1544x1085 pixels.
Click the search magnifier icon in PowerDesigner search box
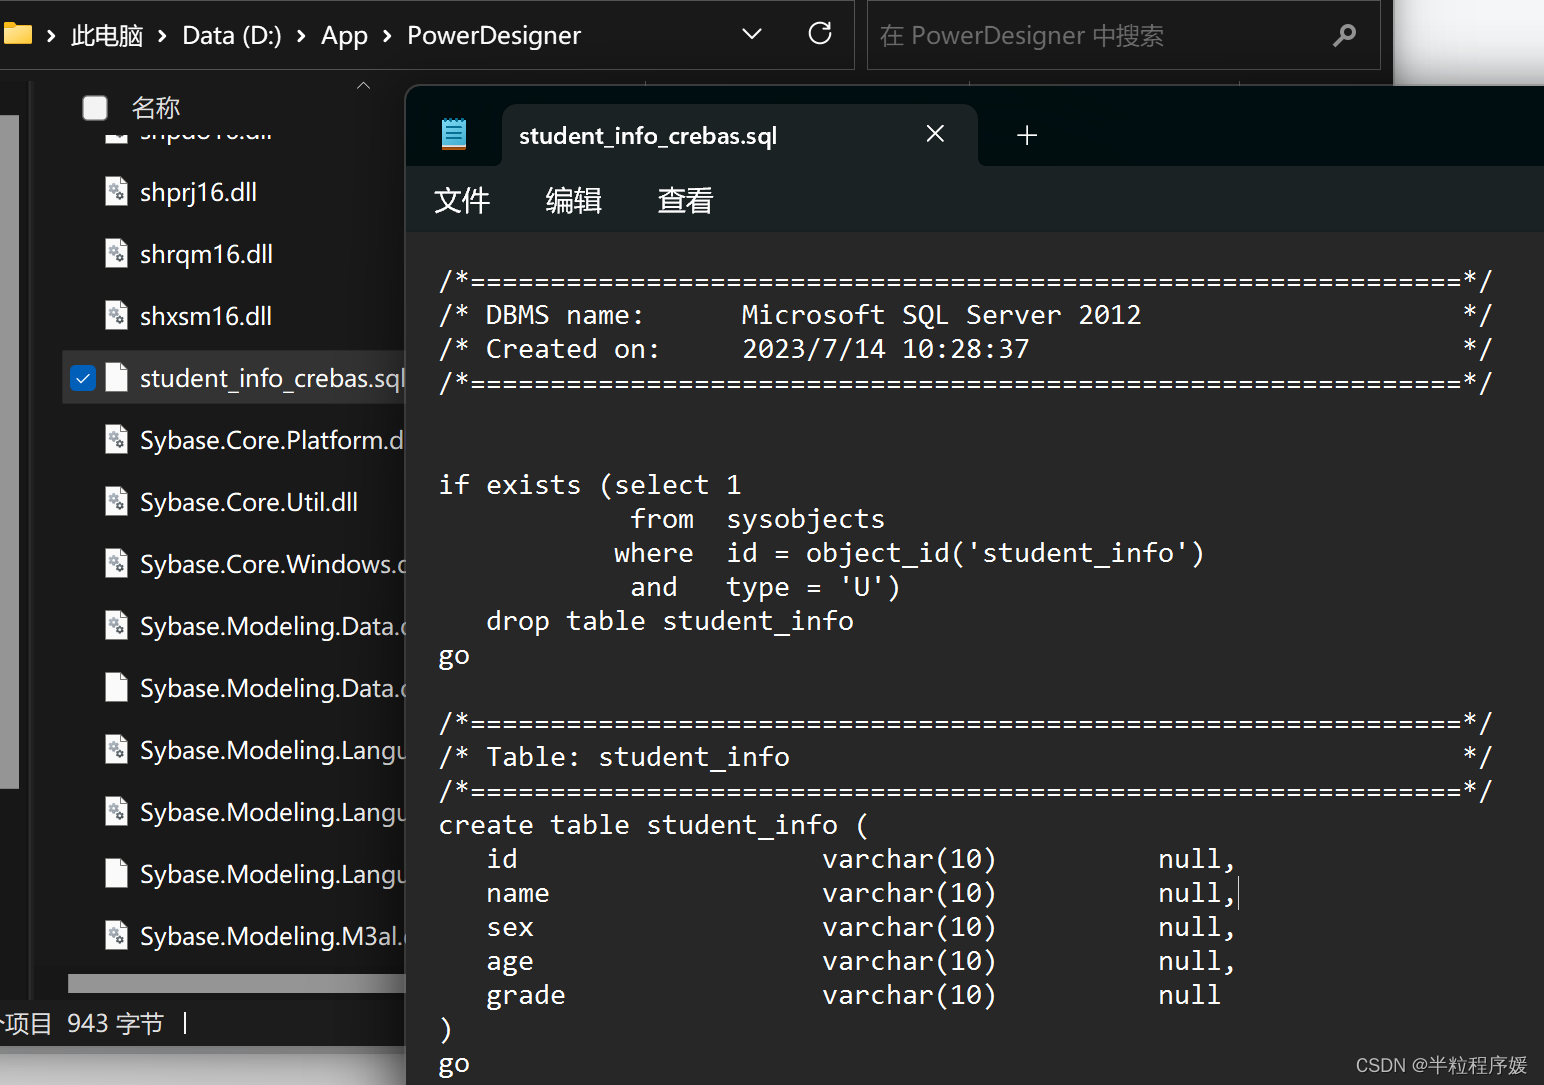click(1344, 35)
